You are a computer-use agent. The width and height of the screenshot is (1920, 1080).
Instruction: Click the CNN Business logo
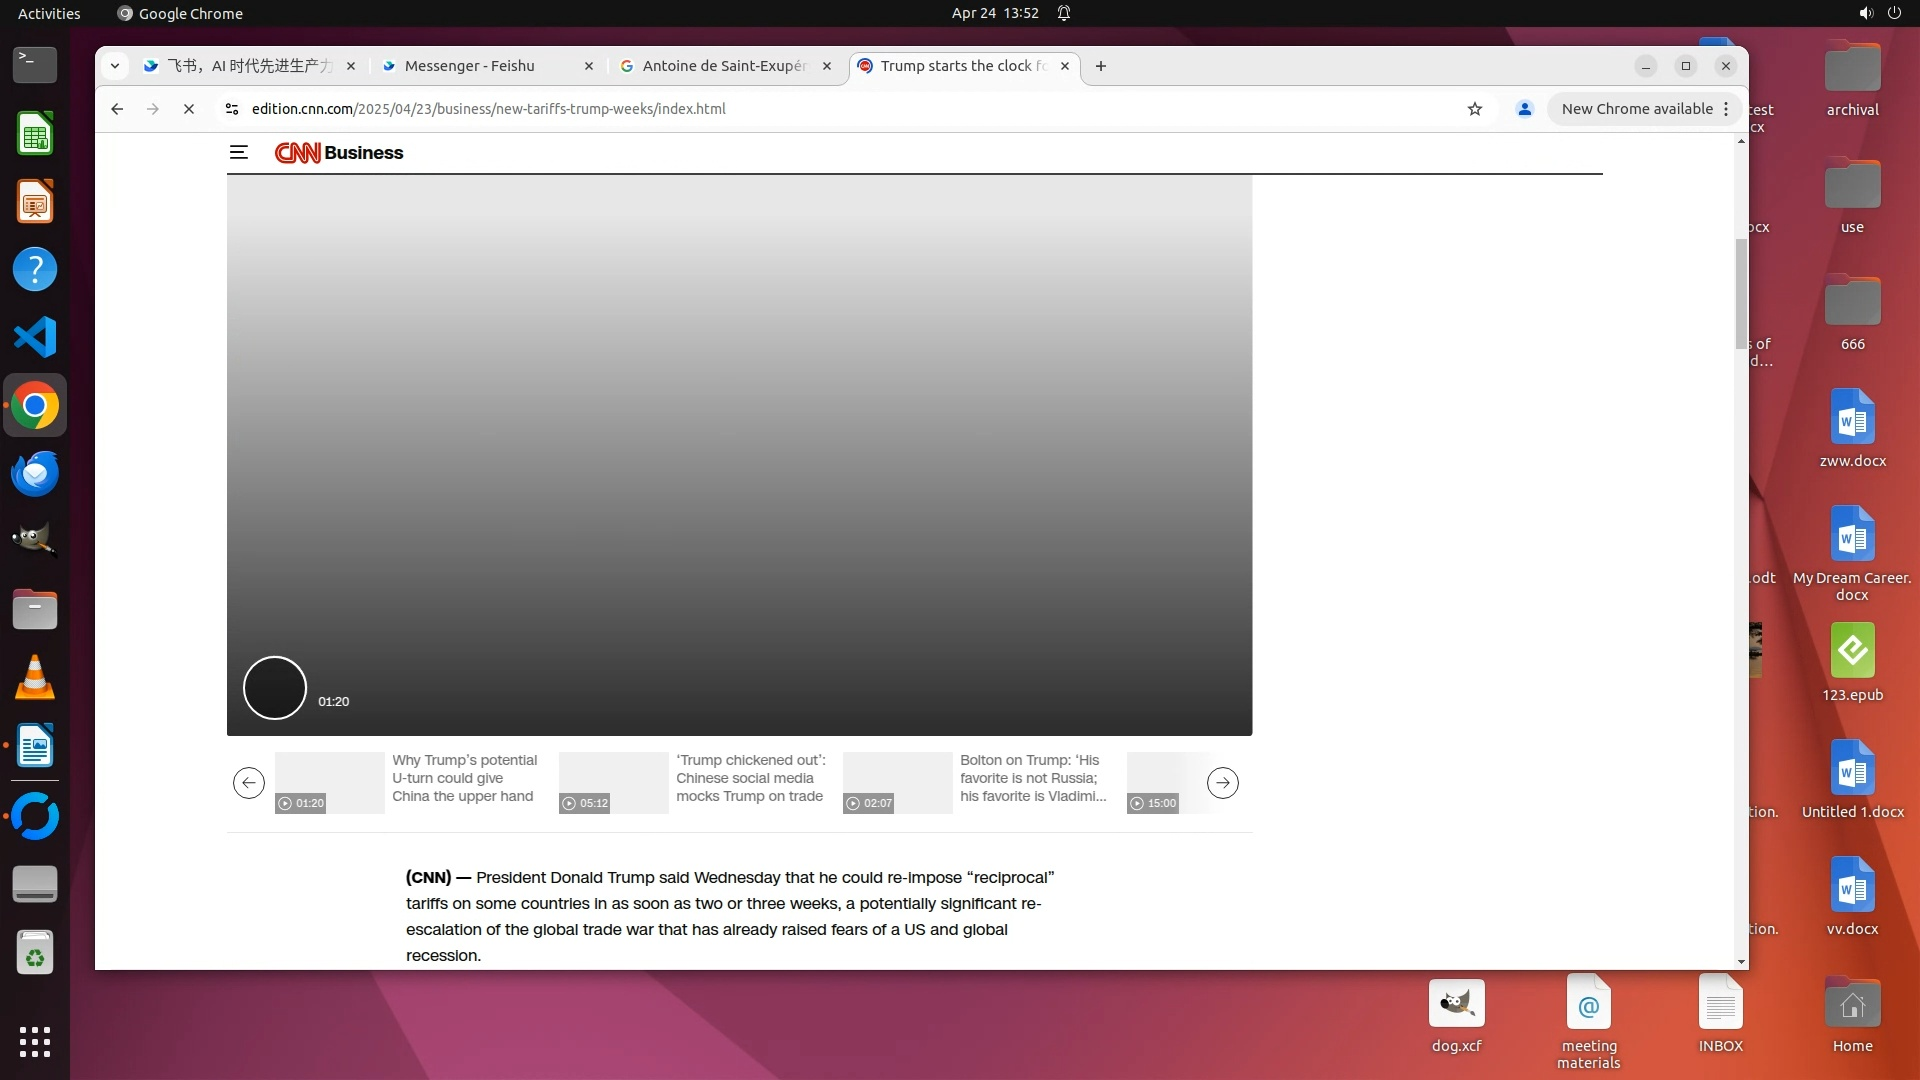(x=339, y=153)
